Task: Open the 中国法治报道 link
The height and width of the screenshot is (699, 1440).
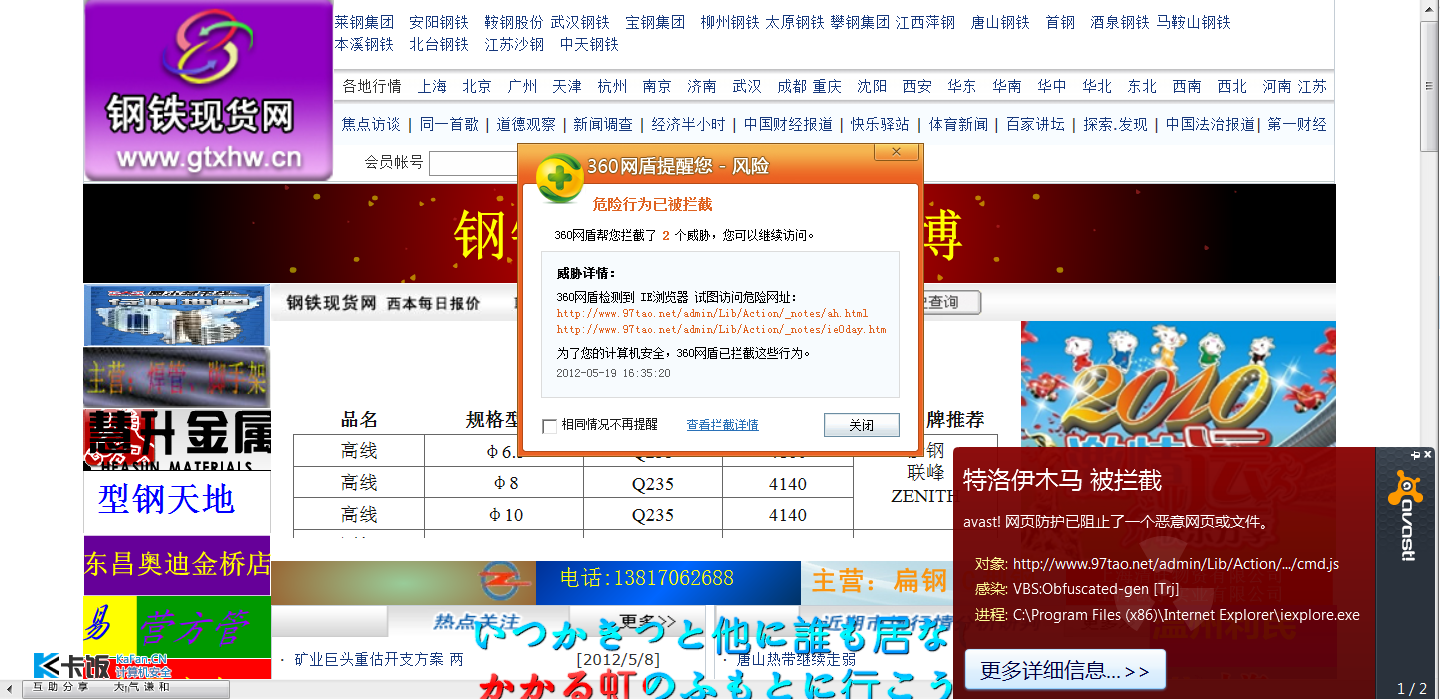Action: tap(1210, 124)
